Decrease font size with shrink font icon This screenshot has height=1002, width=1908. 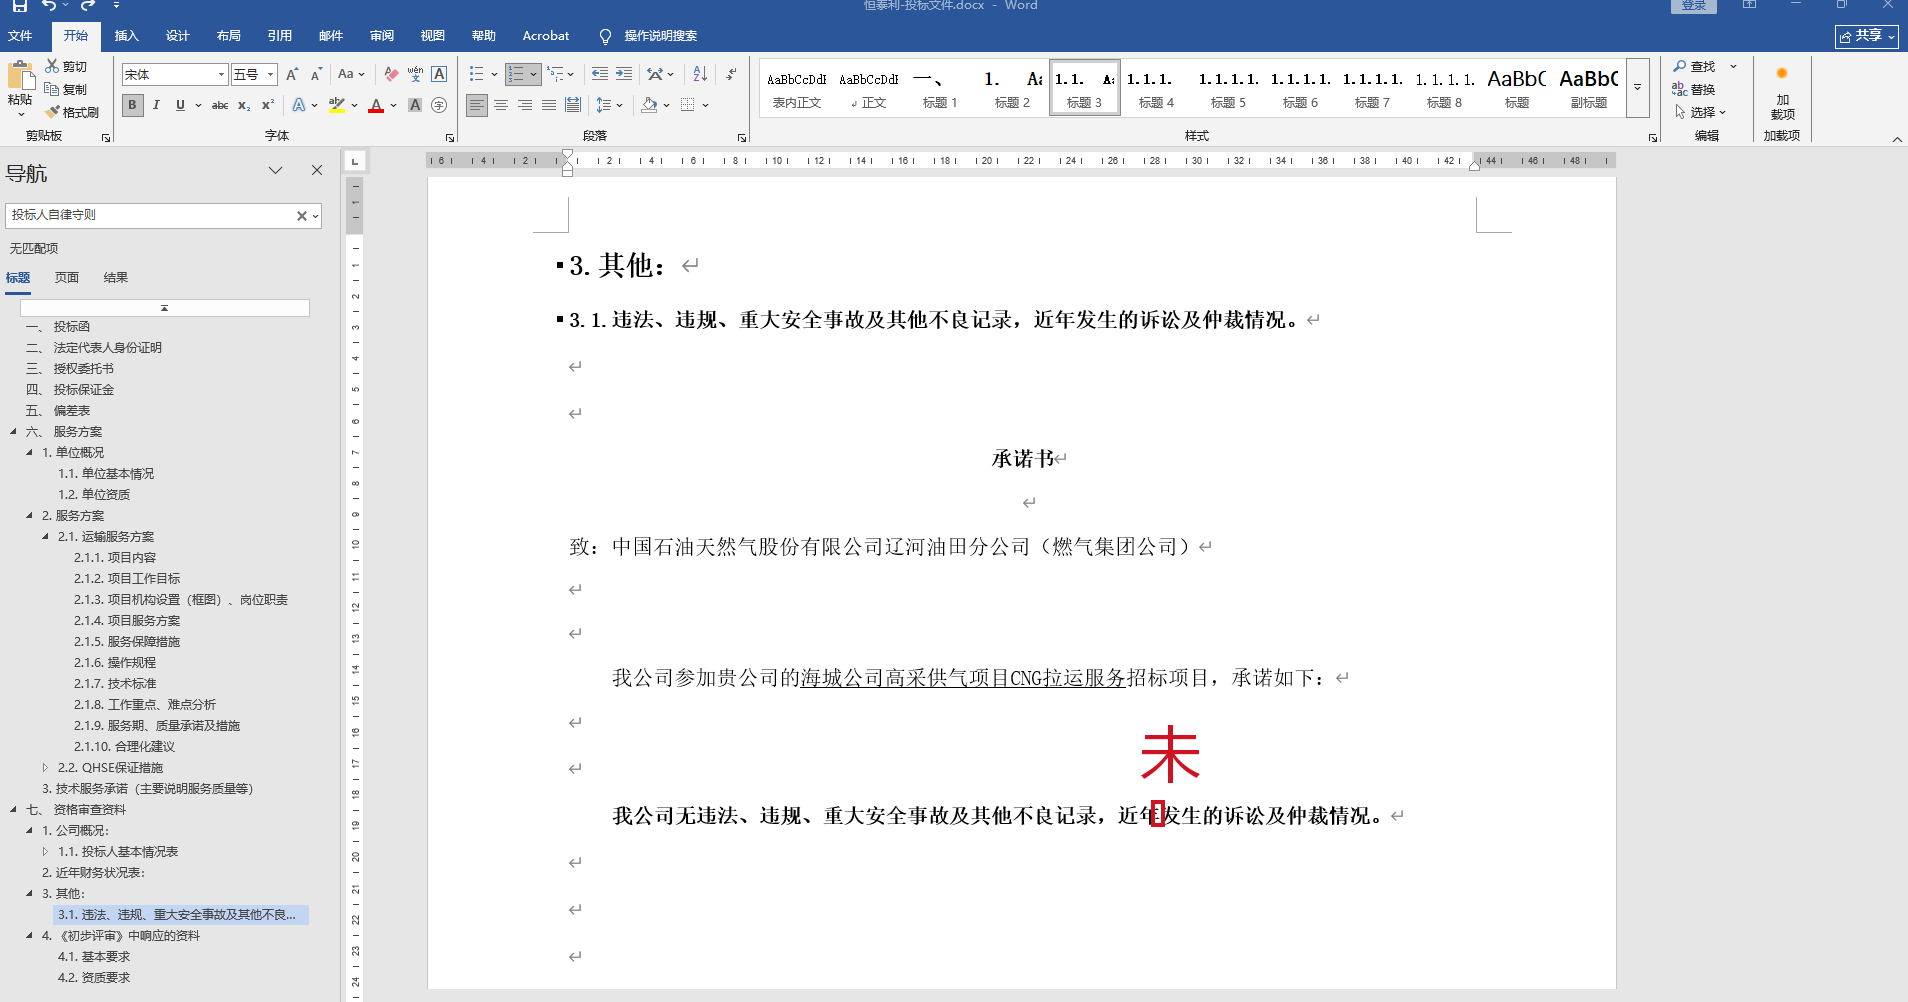[316, 74]
